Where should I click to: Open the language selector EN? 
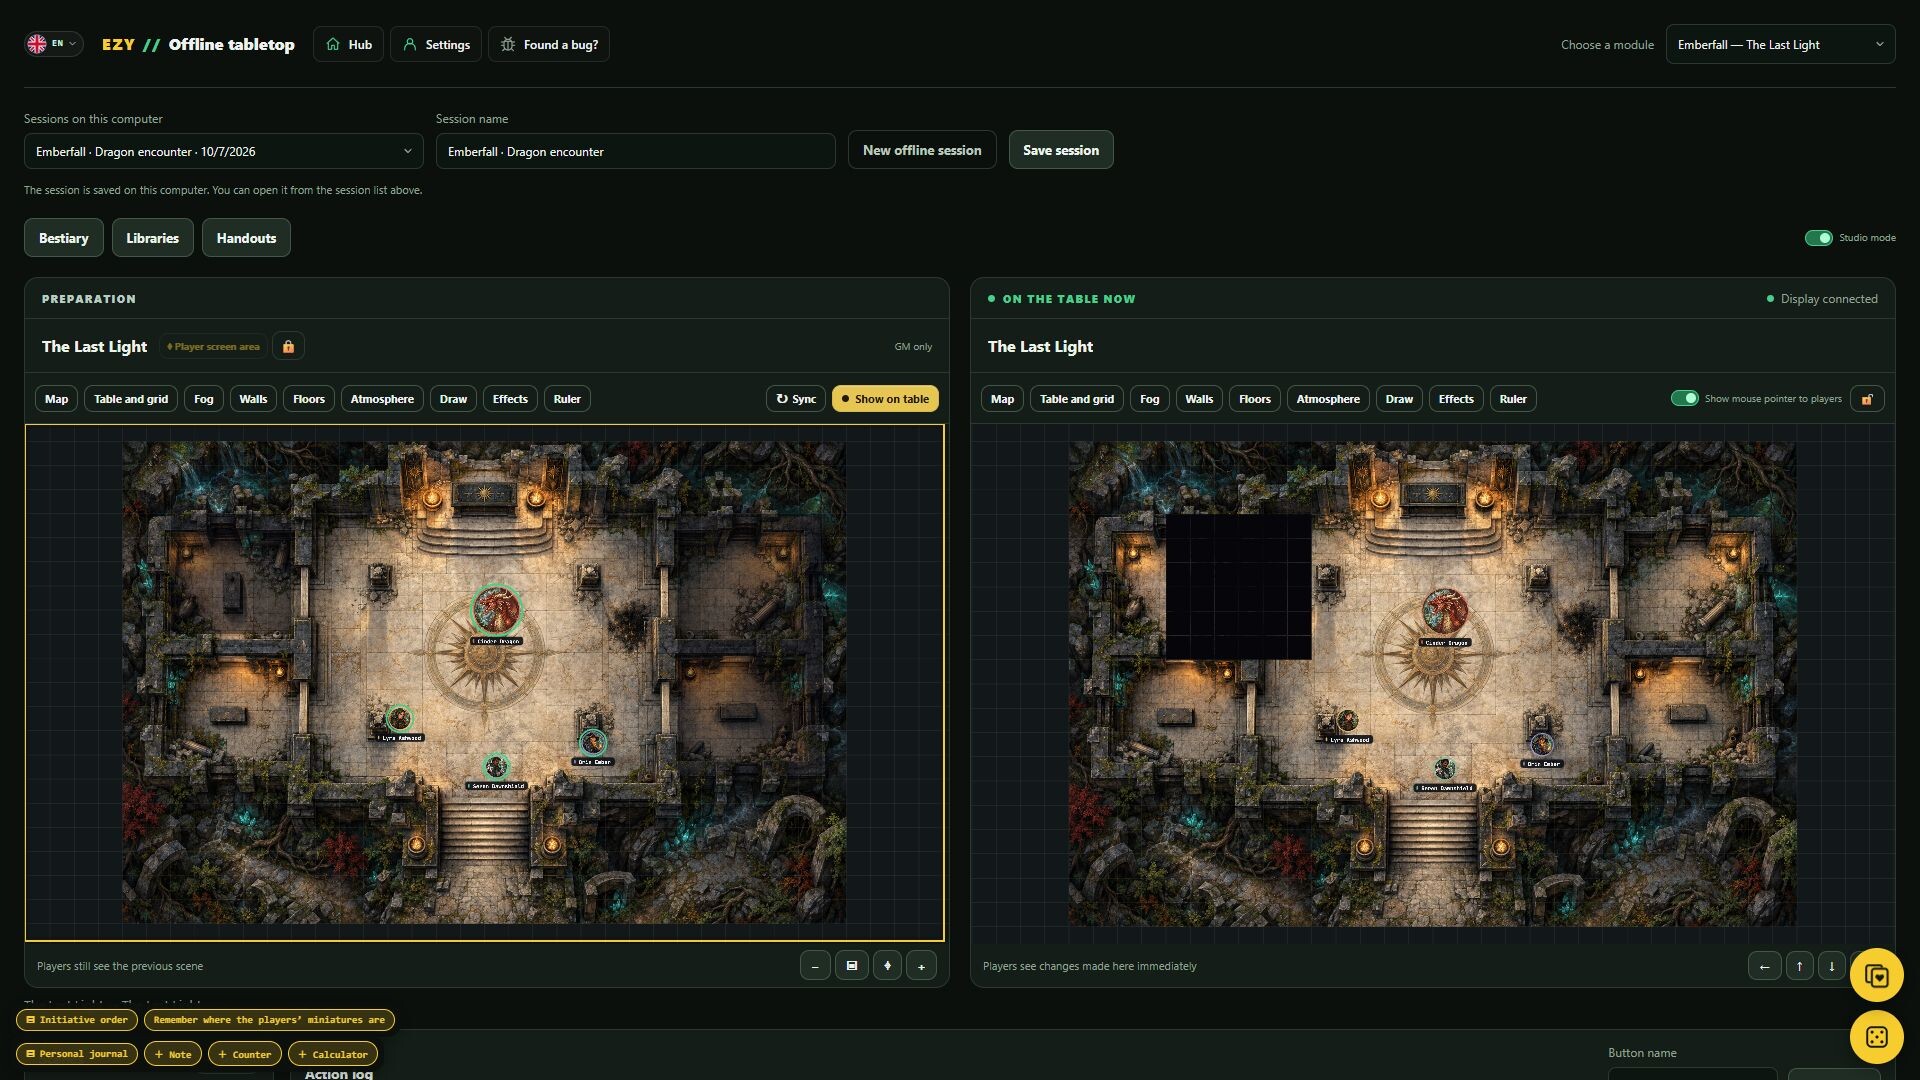pos(54,44)
